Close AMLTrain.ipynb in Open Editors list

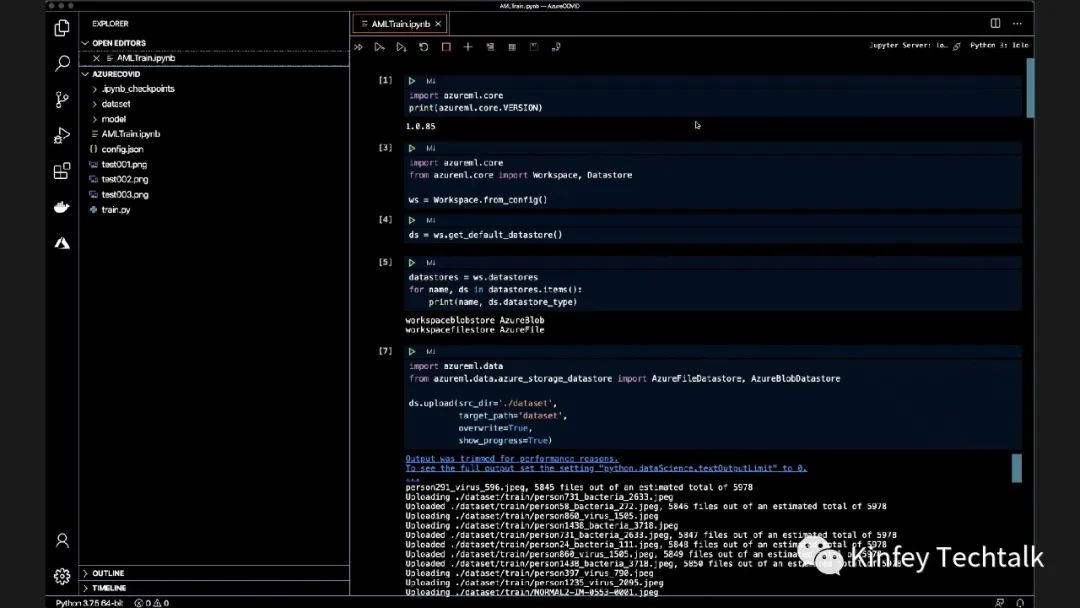coord(96,59)
